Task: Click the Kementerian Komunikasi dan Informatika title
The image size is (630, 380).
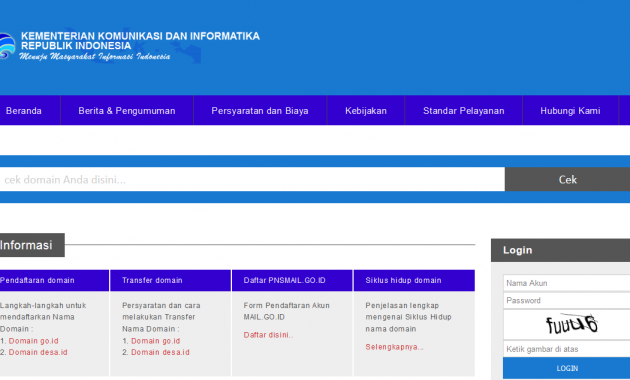Action: point(140,36)
